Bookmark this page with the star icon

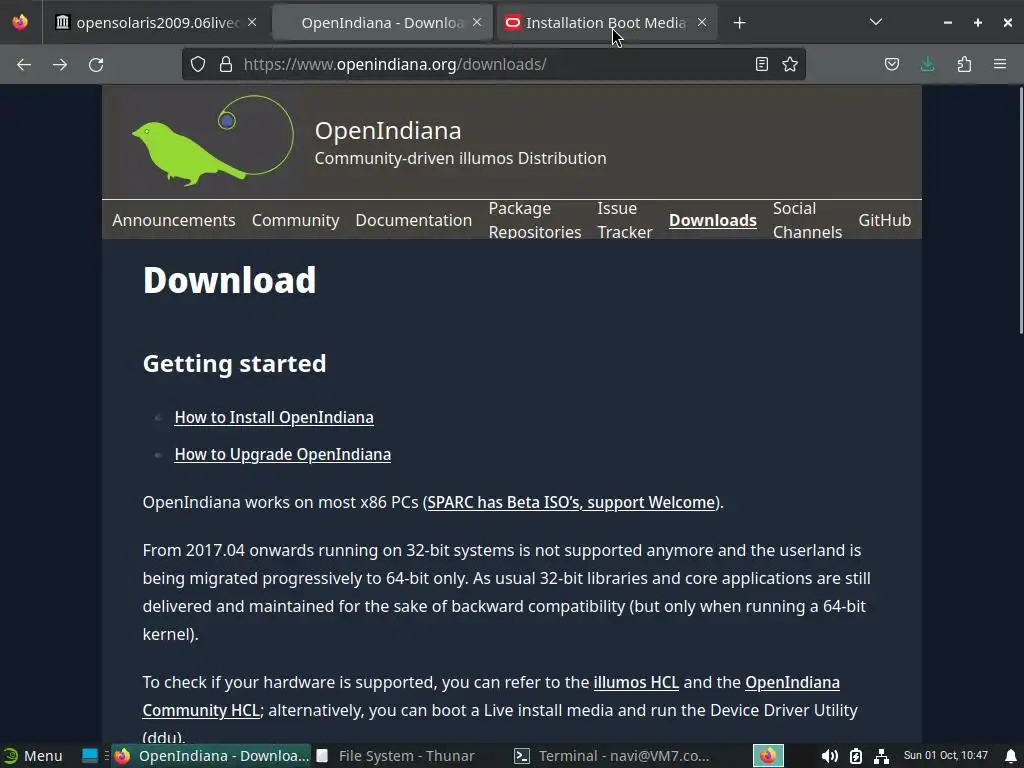790,64
